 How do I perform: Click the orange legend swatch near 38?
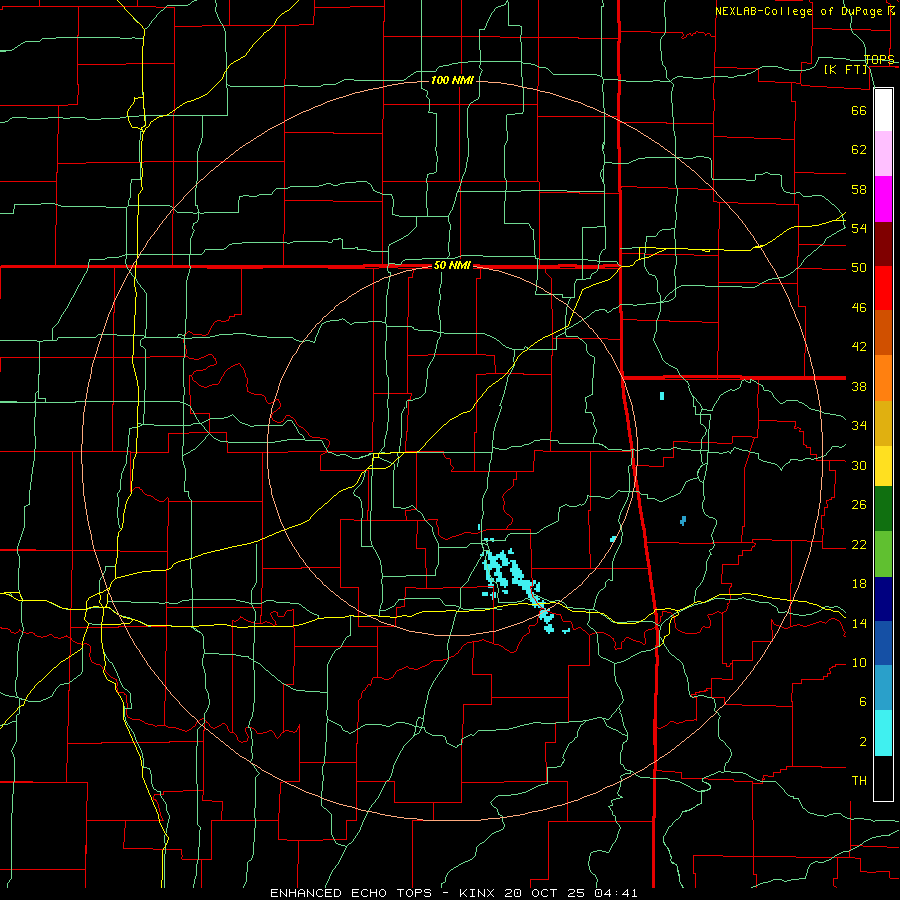[883, 378]
